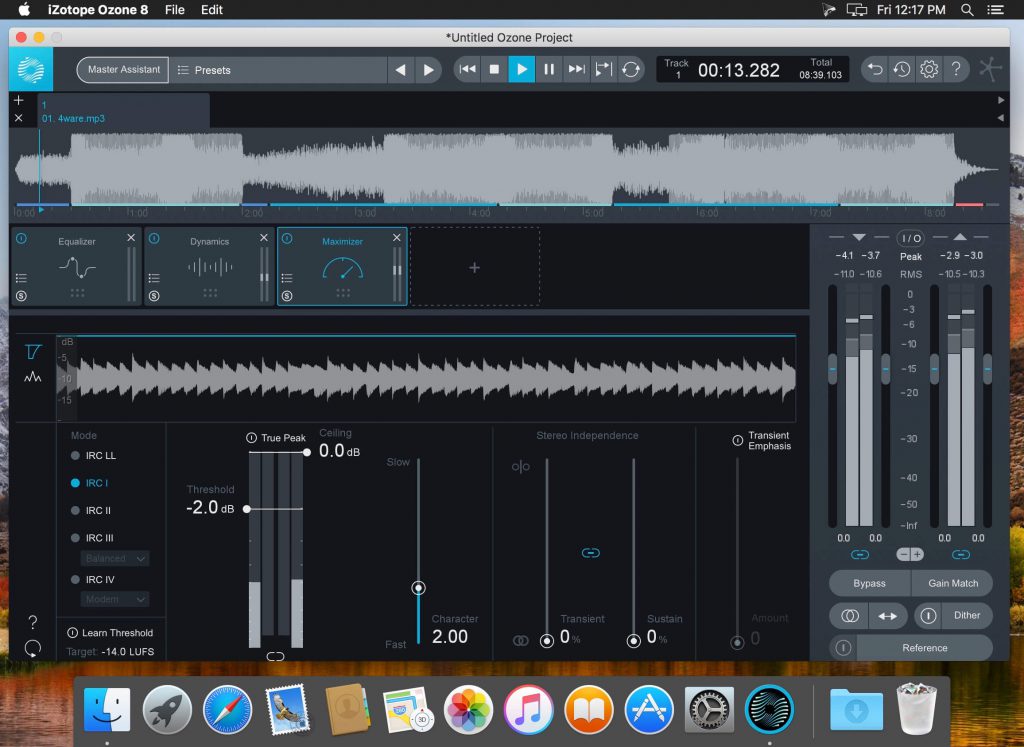Expand the Modern dropdown under IRC IV
This screenshot has width=1024, height=747.
pyautogui.click(x=113, y=599)
